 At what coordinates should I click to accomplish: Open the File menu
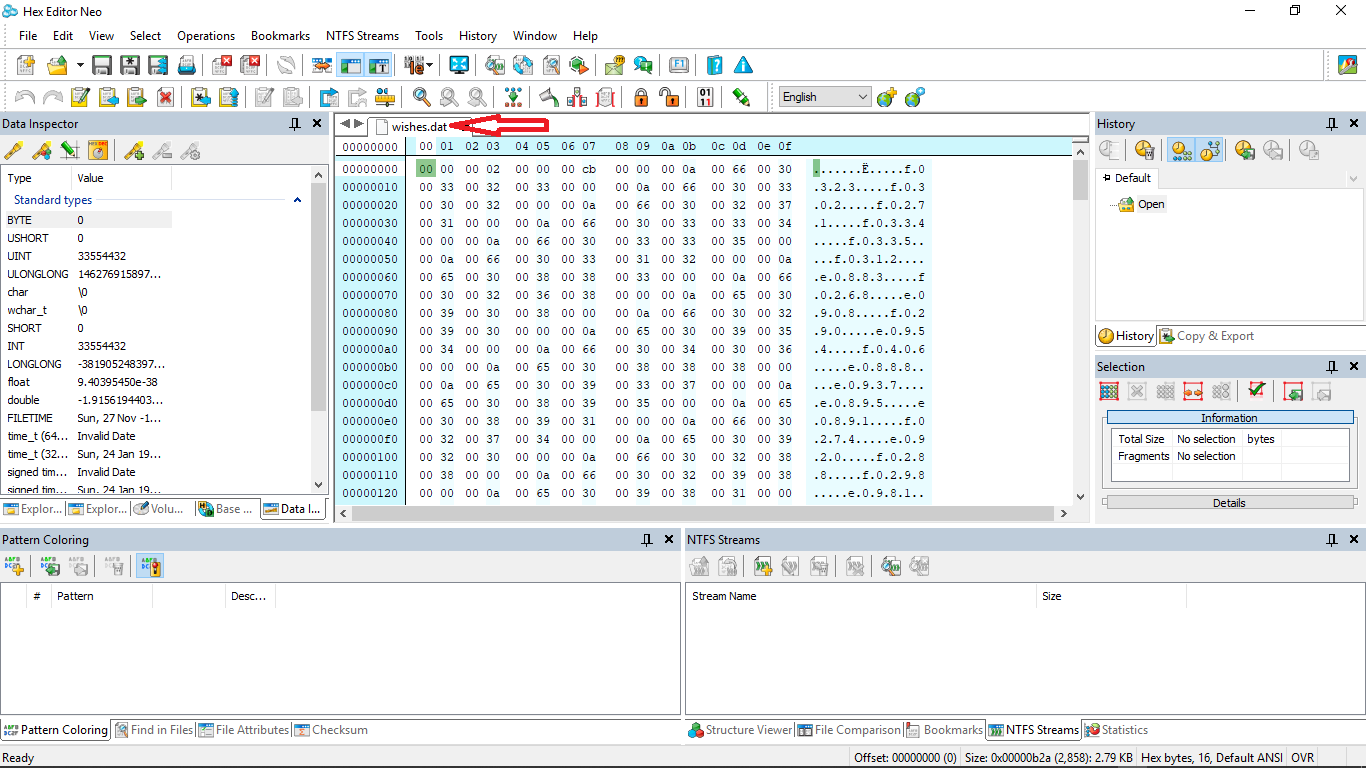coord(28,35)
